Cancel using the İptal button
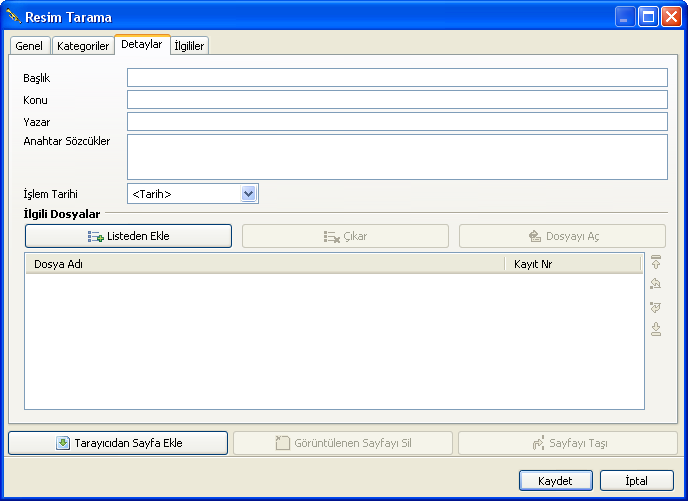 click(636, 481)
